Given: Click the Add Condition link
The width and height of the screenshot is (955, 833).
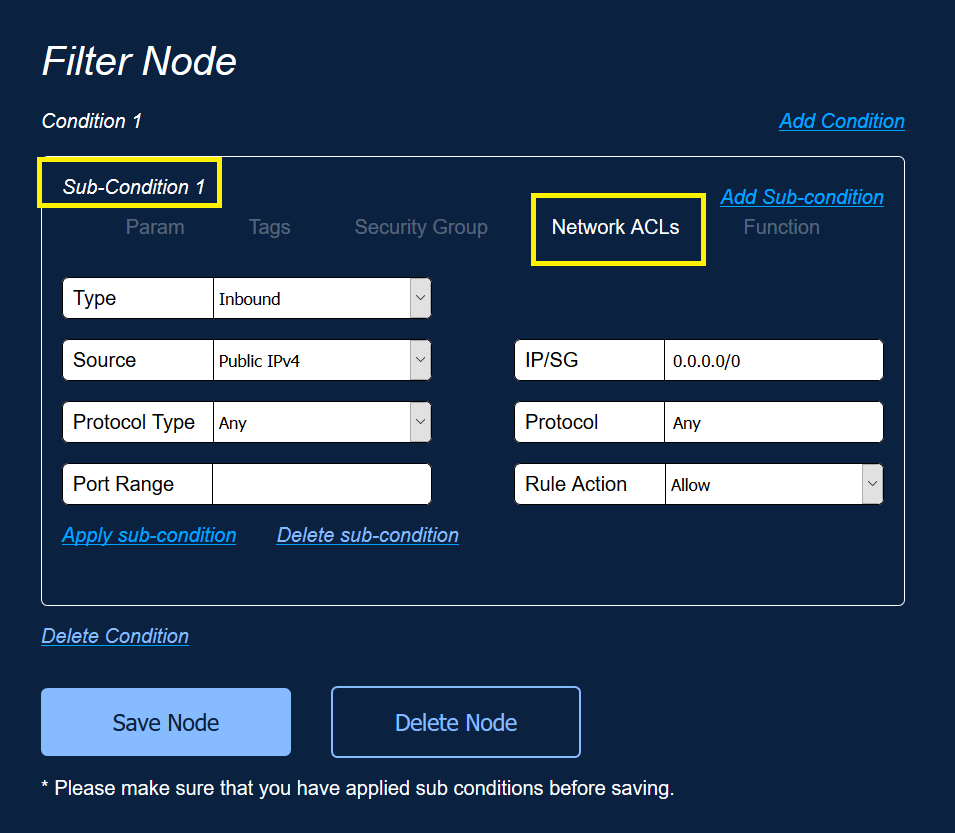Looking at the screenshot, I should click(x=842, y=121).
